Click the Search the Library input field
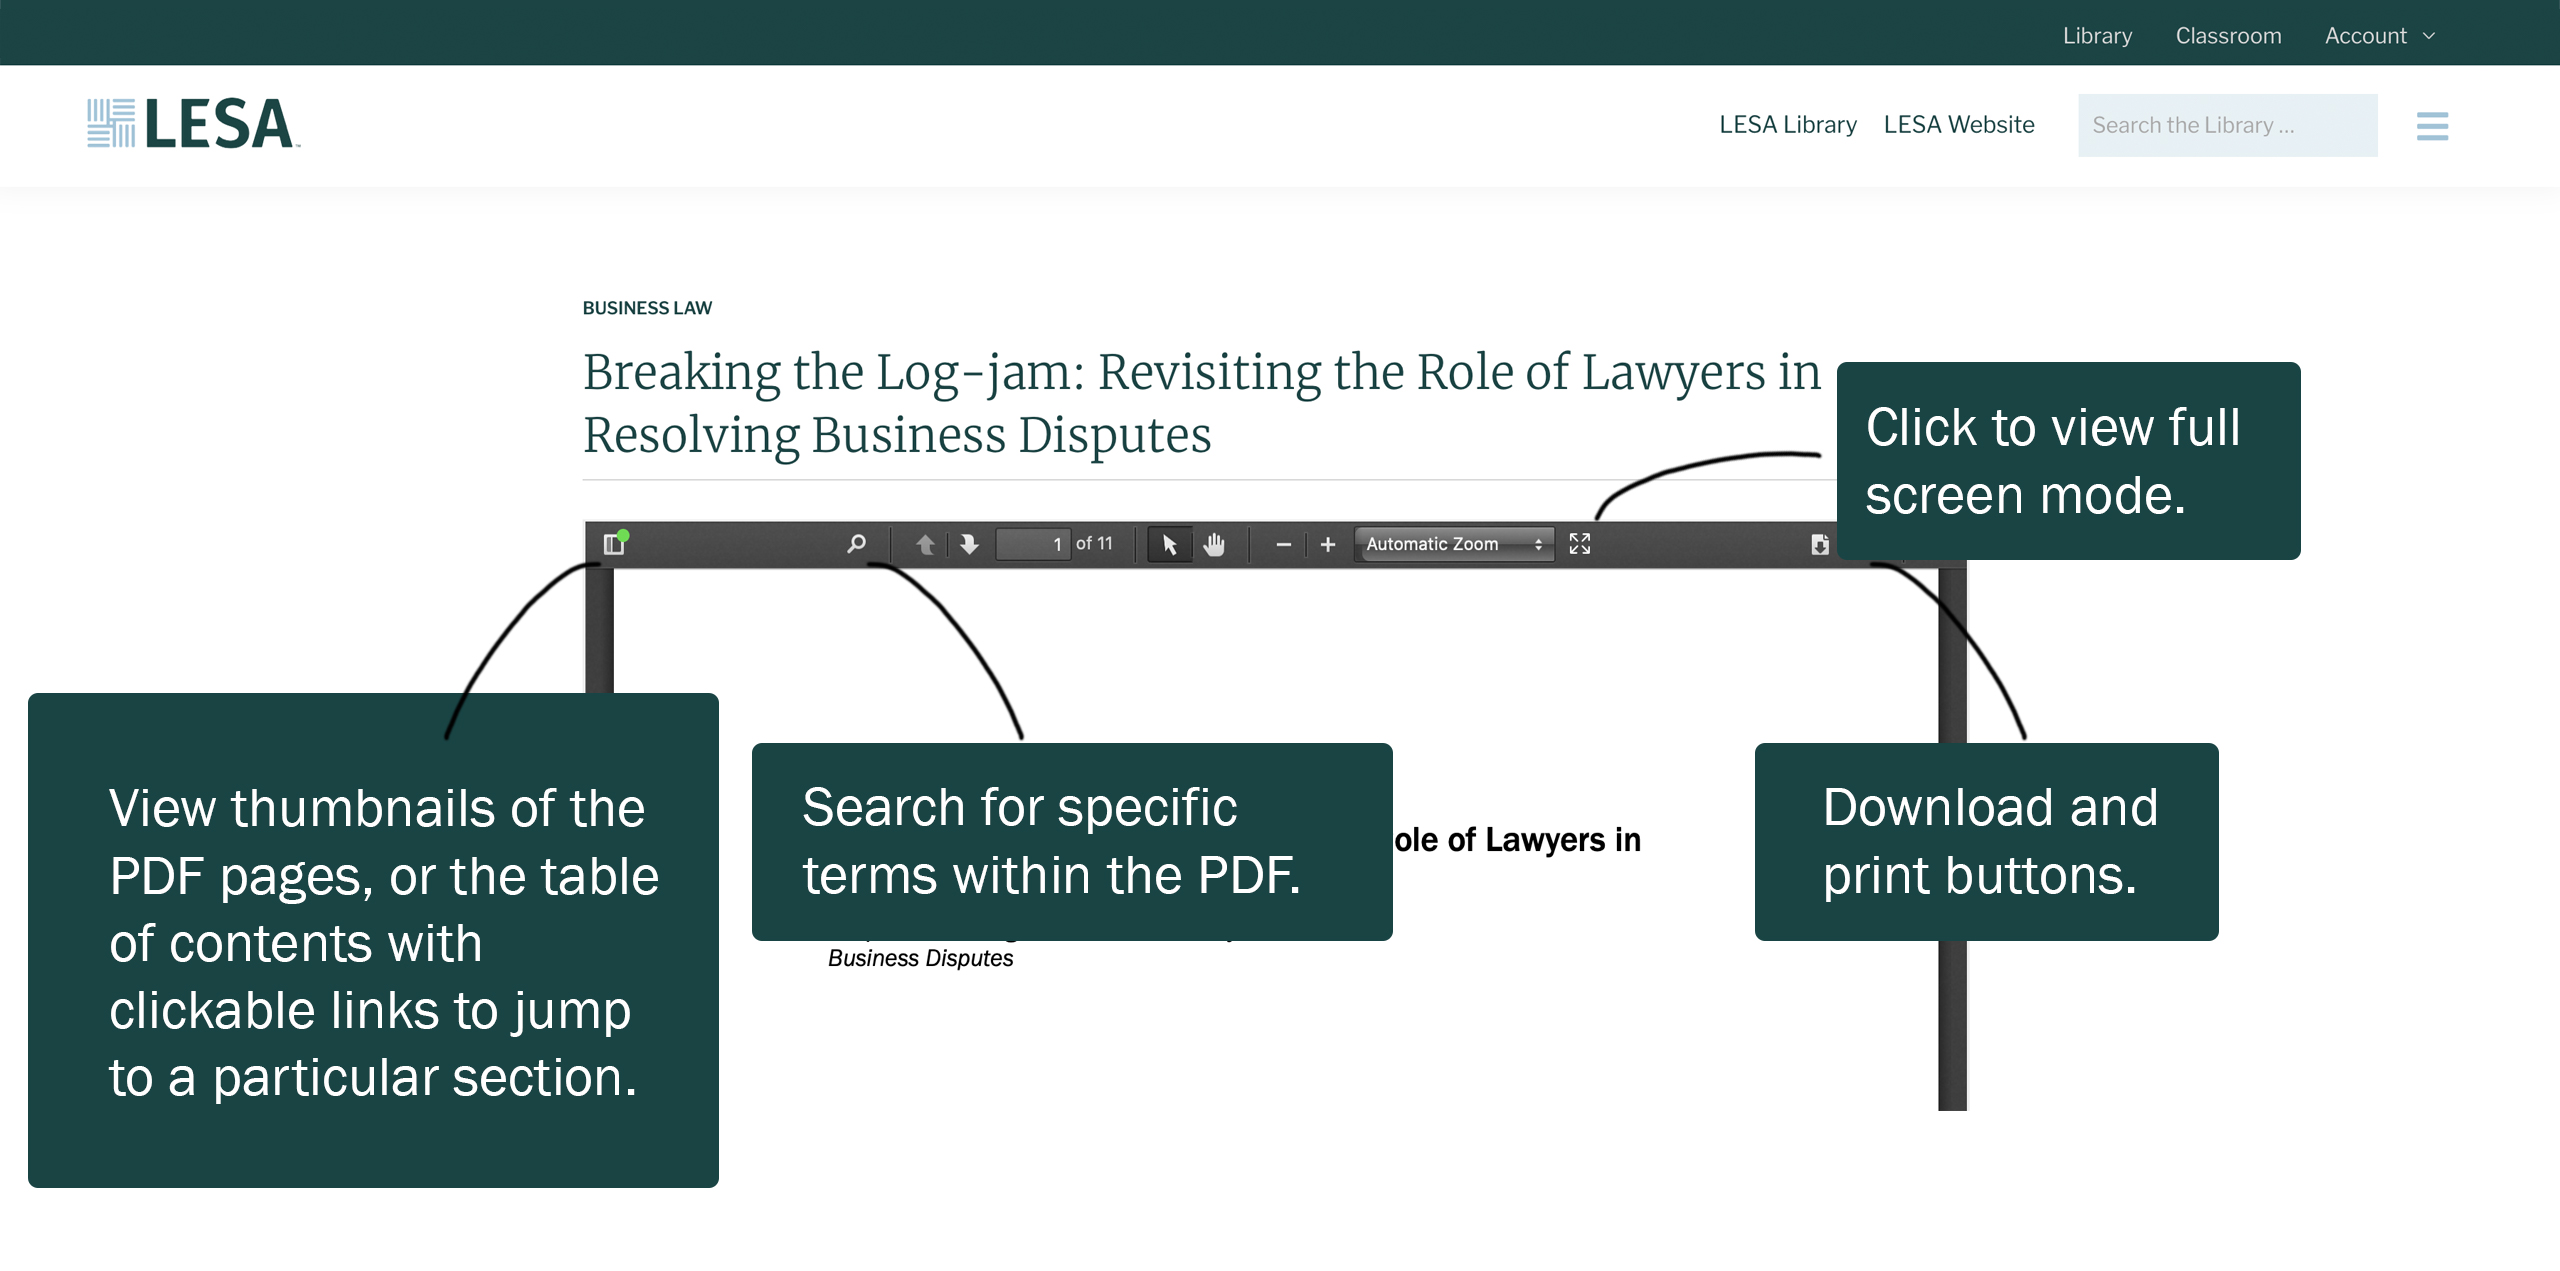2560x1271 pixels. point(2225,124)
